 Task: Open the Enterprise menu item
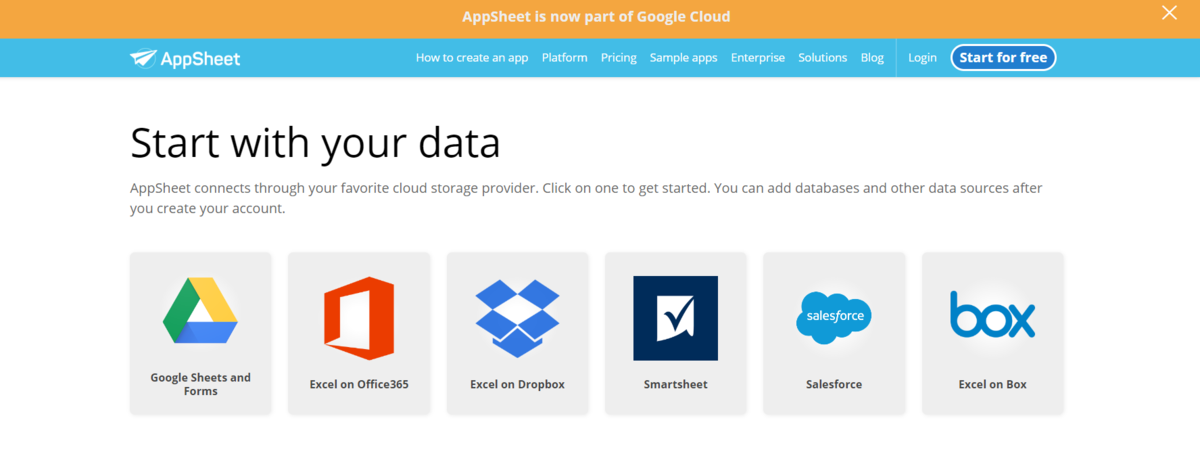(x=757, y=57)
